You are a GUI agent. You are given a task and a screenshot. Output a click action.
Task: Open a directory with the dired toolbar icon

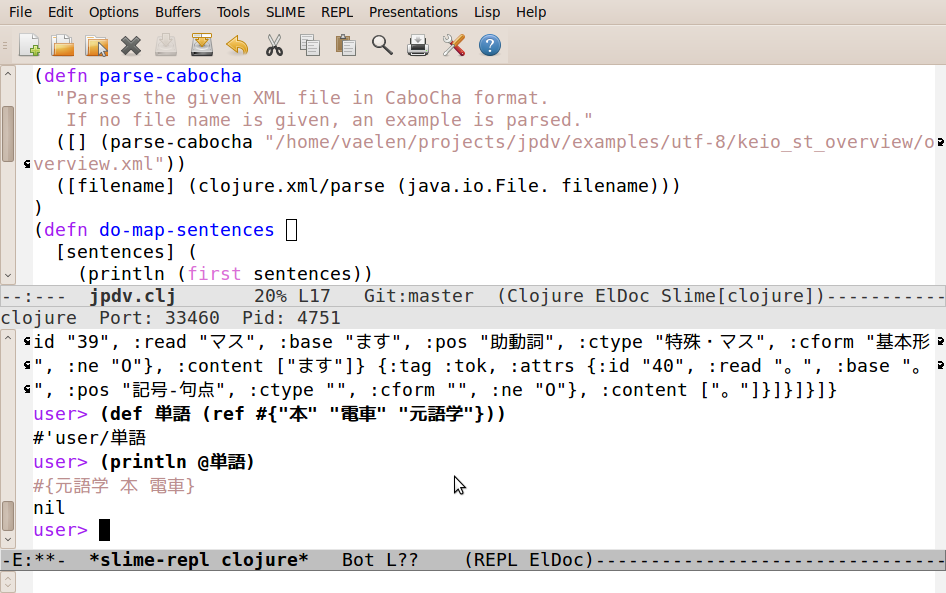pyautogui.click(x=95, y=45)
